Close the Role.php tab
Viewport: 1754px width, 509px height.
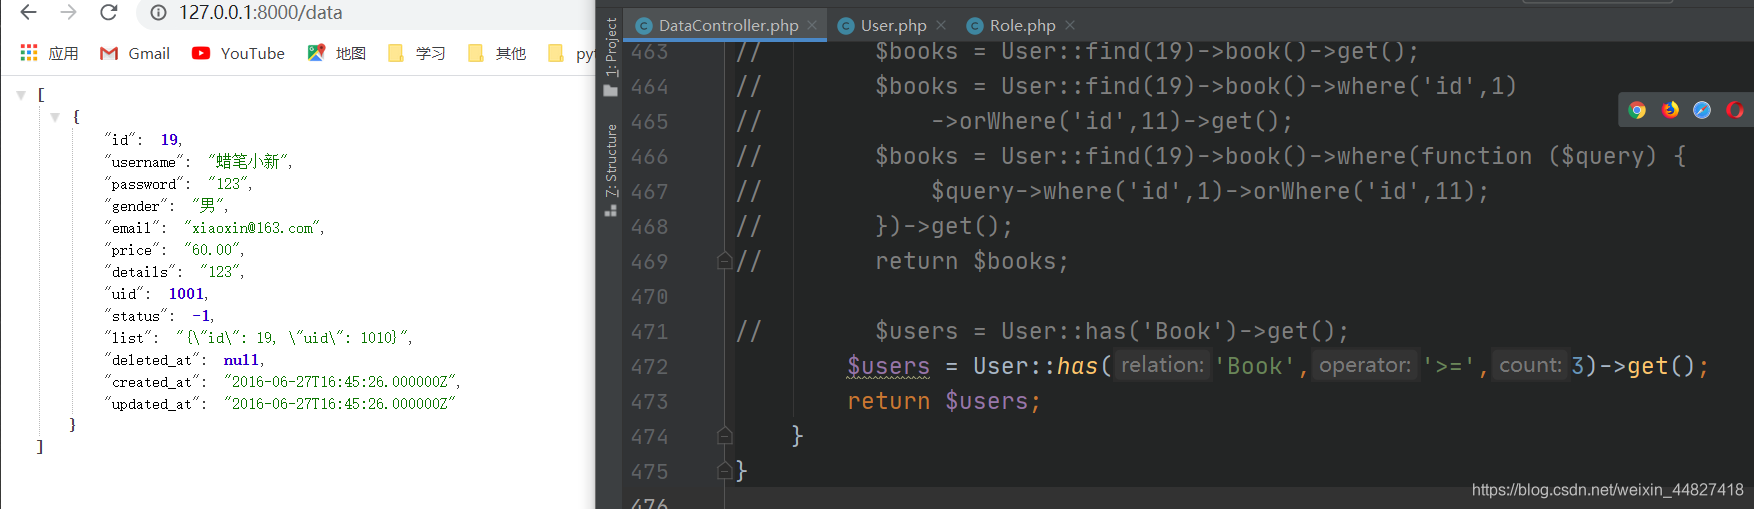pyautogui.click(x=1070, y=25)
